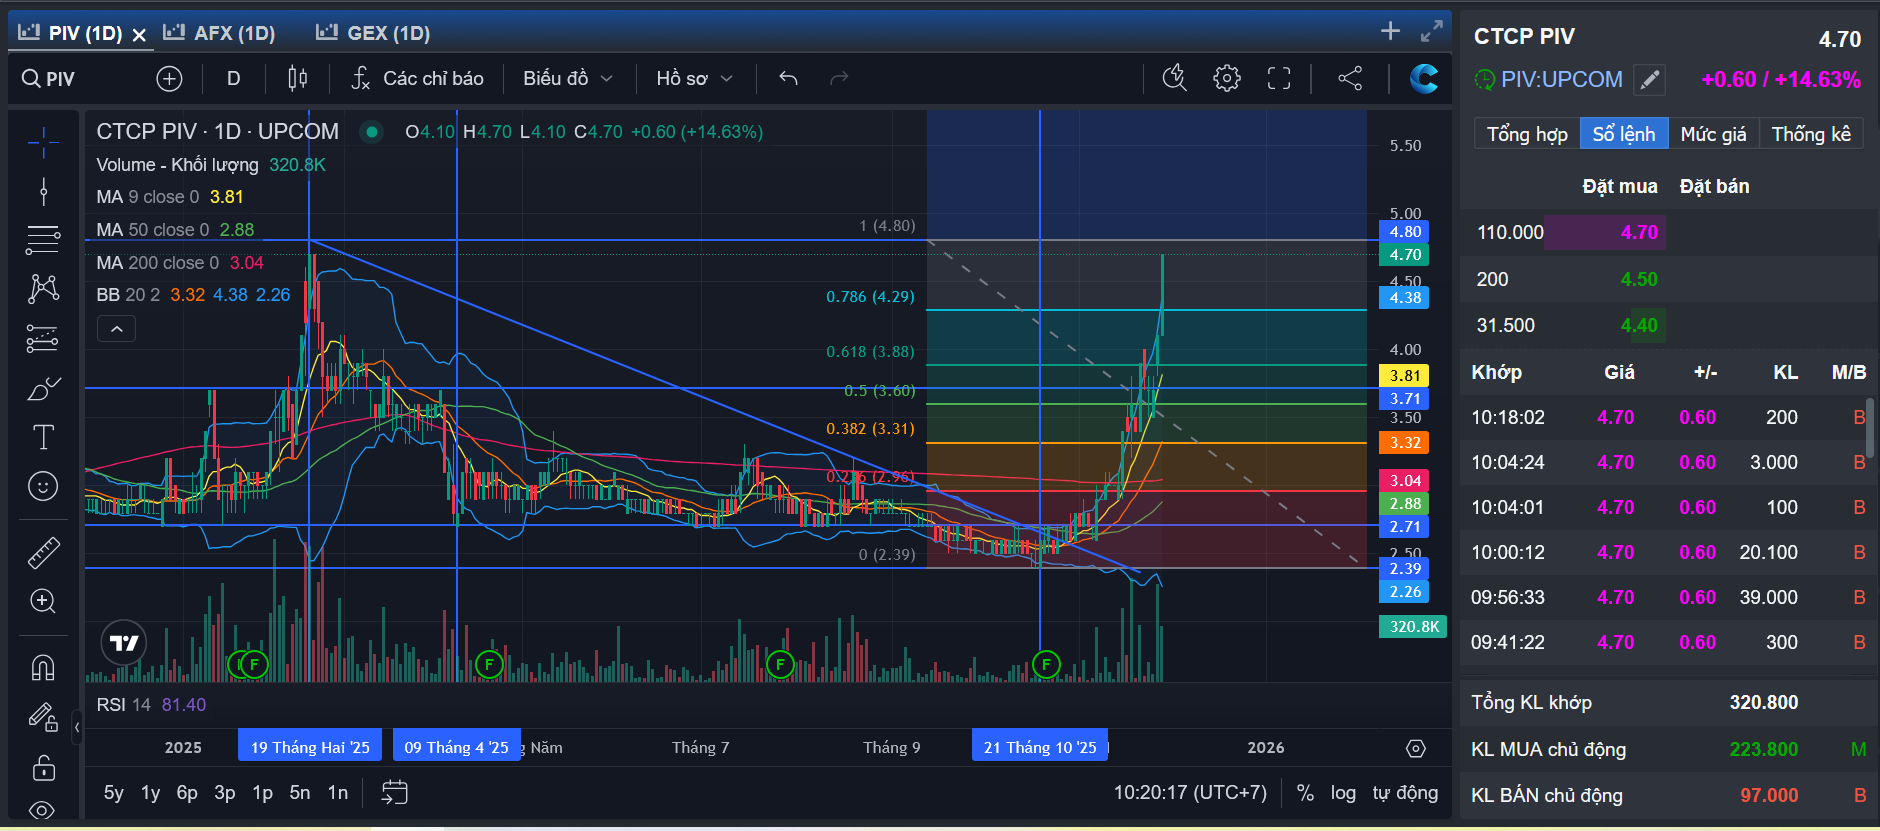This screenshot has width=1880, height=831.
Task: Open the Mức giá tab
Action: pyautogui.click(x=1714, y=134)
